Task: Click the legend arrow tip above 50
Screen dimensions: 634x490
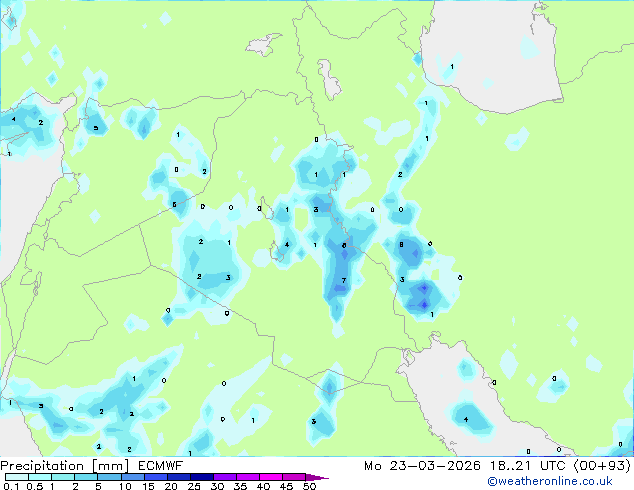Action: [x=317, y=477]
